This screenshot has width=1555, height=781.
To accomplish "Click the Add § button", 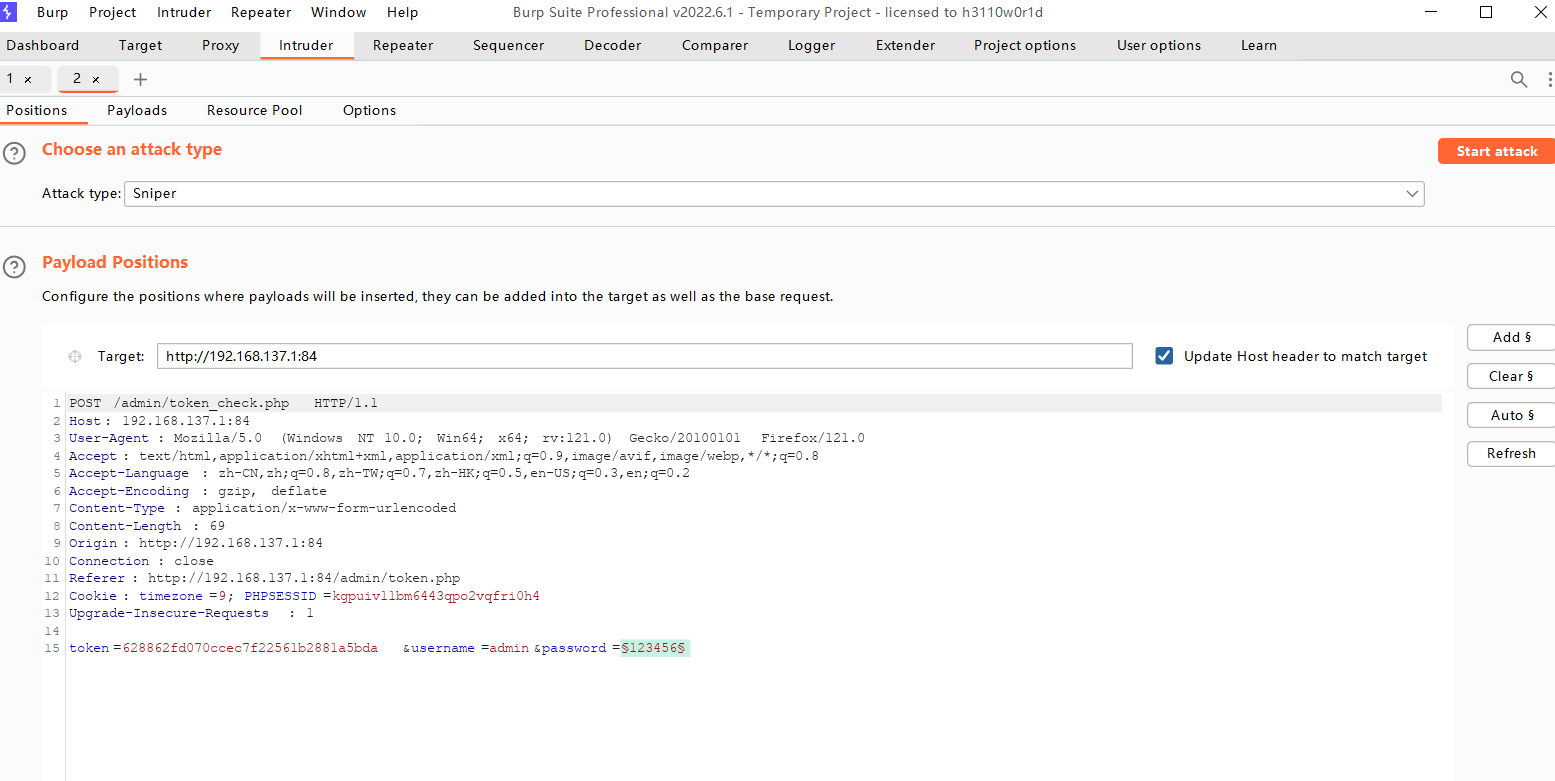I will [1511, 337].
